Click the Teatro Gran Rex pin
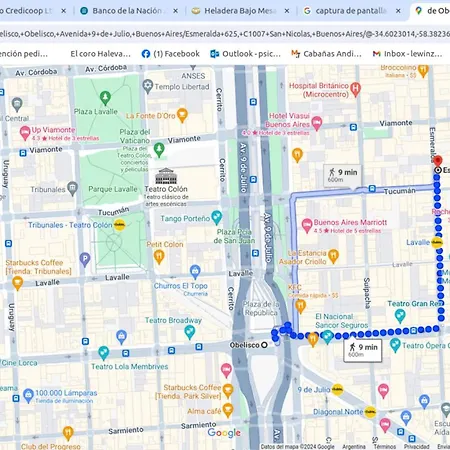 click(400, 316)
